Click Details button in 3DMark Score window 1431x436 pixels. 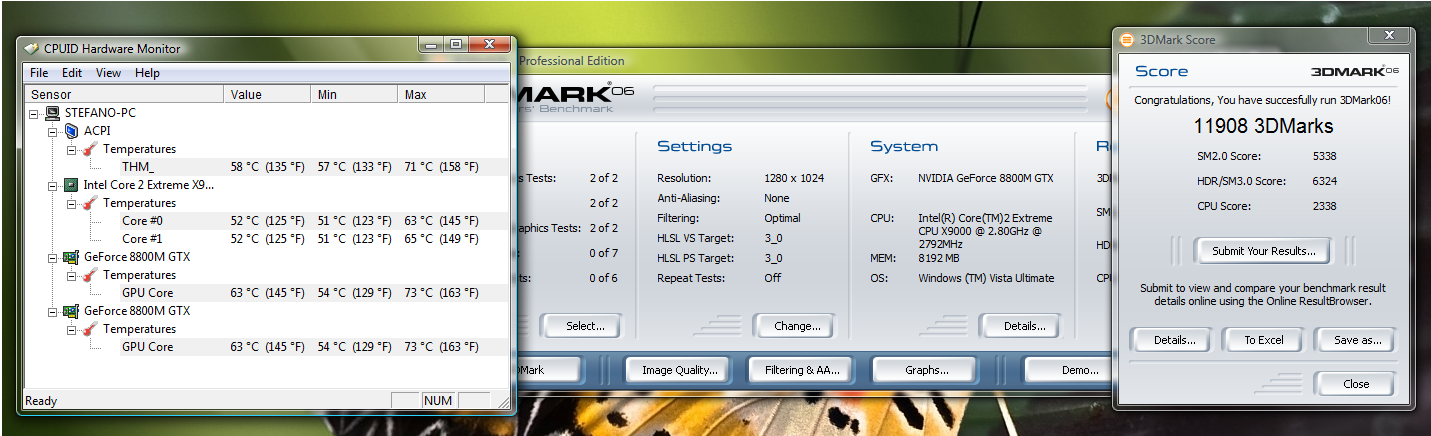[x=1174, y=340]
